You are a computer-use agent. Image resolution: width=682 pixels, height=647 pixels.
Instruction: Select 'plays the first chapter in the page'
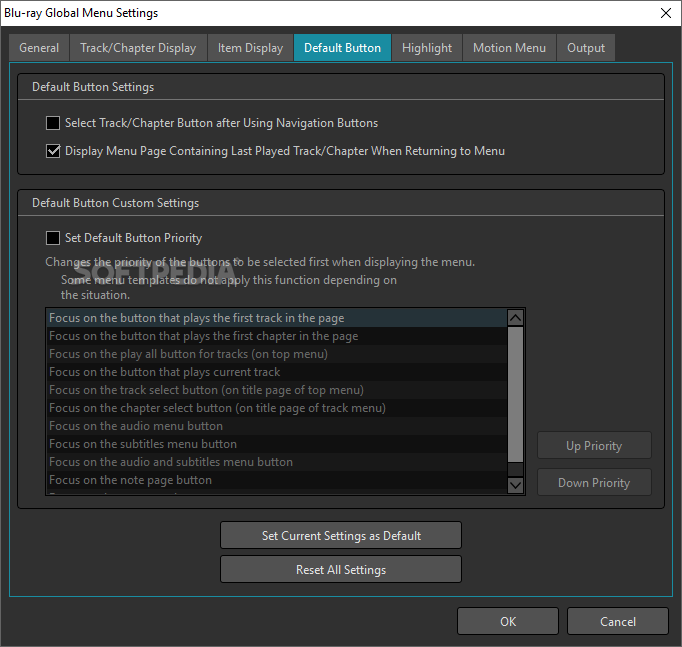[276, 336]
